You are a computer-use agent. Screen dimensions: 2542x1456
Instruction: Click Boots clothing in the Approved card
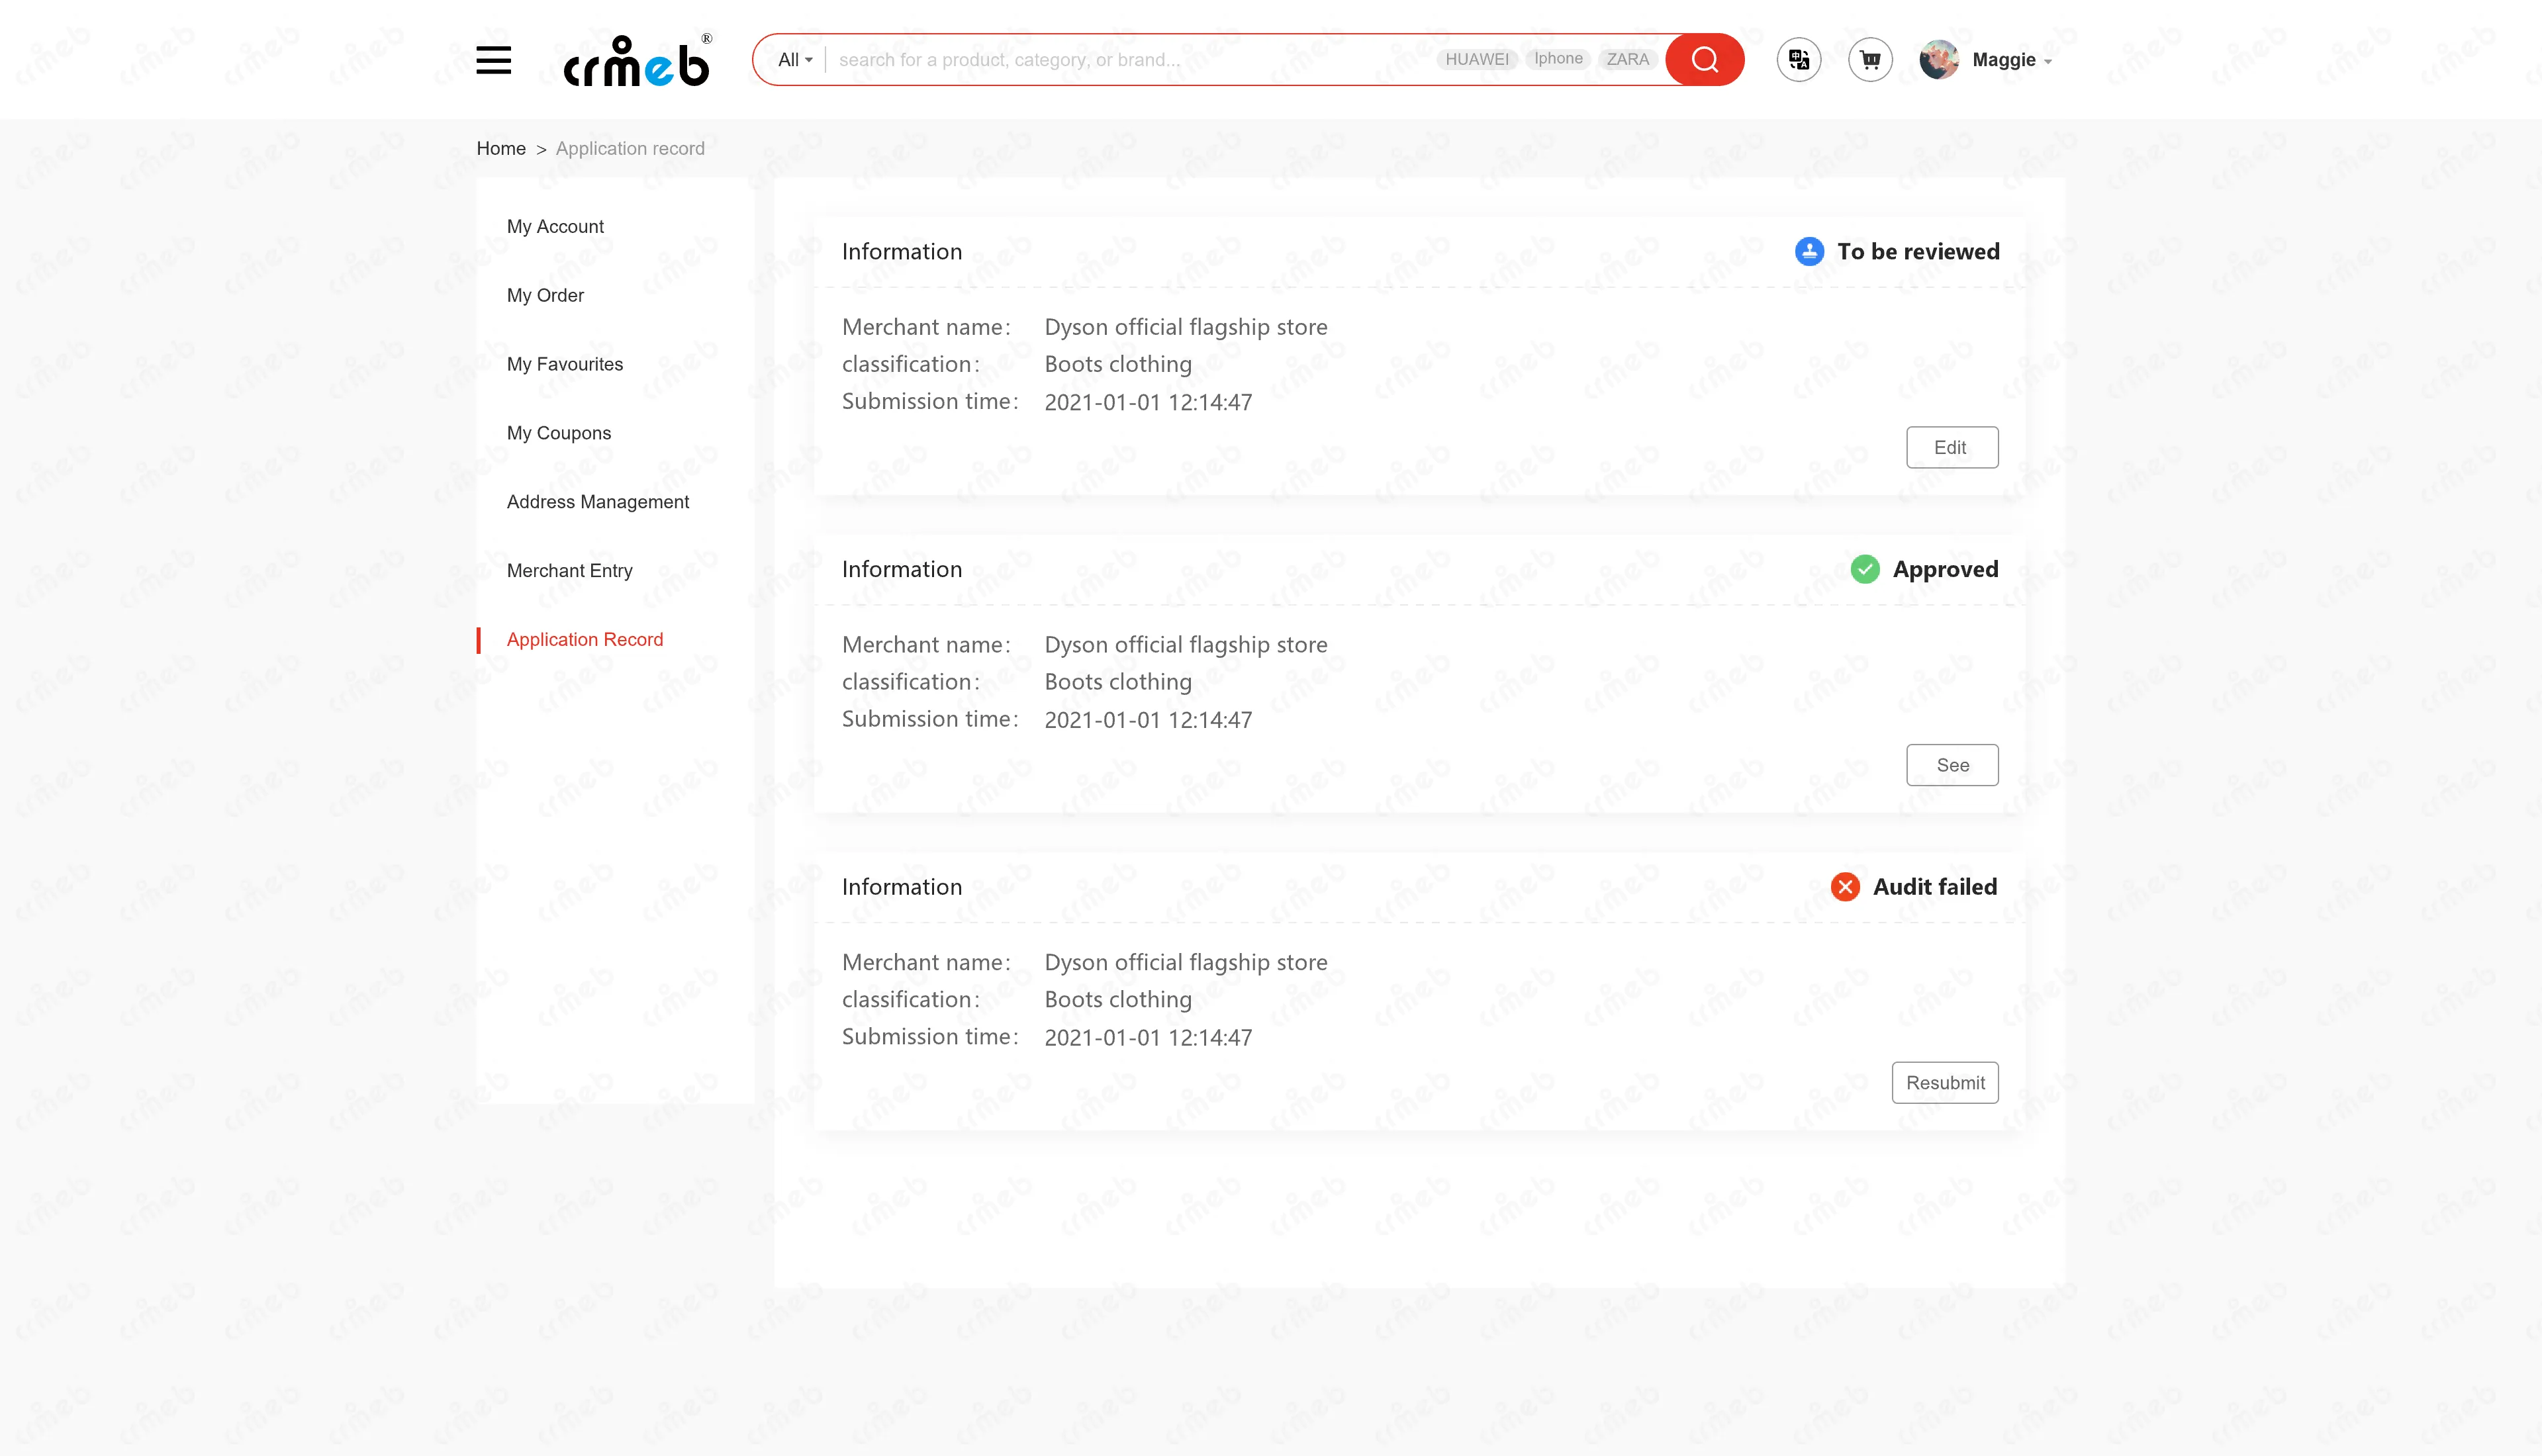[x=1118, y=682]
